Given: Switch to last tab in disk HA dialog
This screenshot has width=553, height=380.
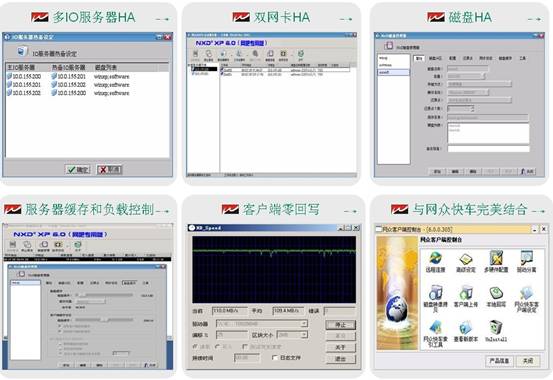Looking at the screenshot, I should (x=522, y=58).
